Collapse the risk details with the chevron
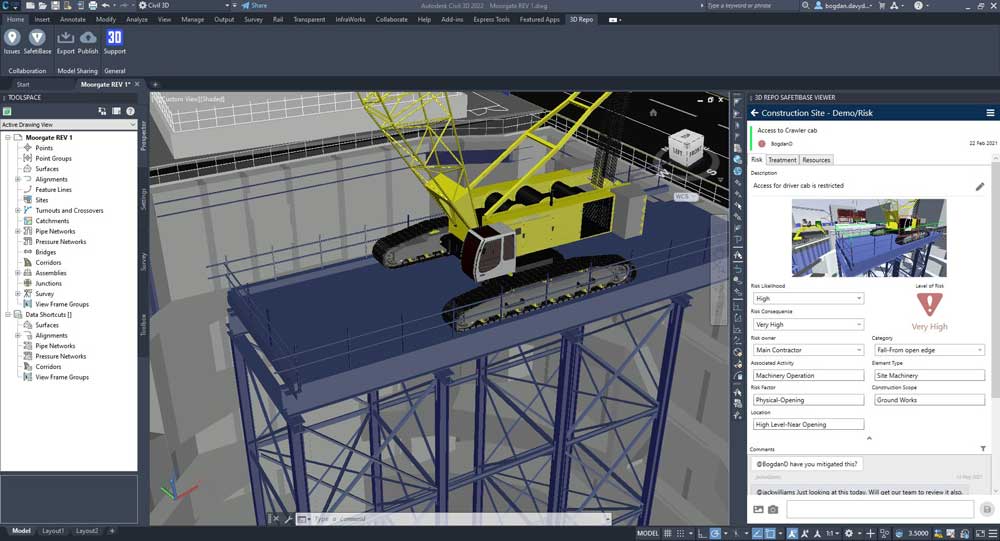The image size is (1000, 541). [869, 438]
